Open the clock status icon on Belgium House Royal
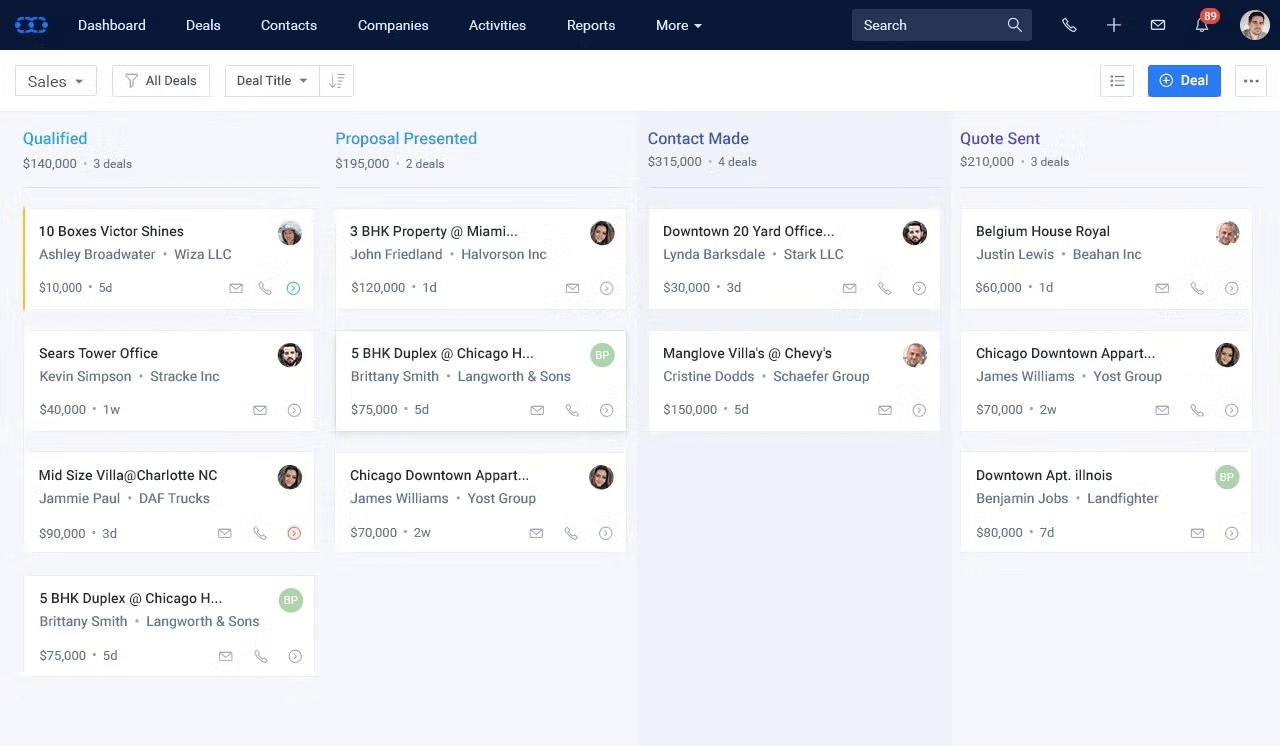 coord(1232,287)
